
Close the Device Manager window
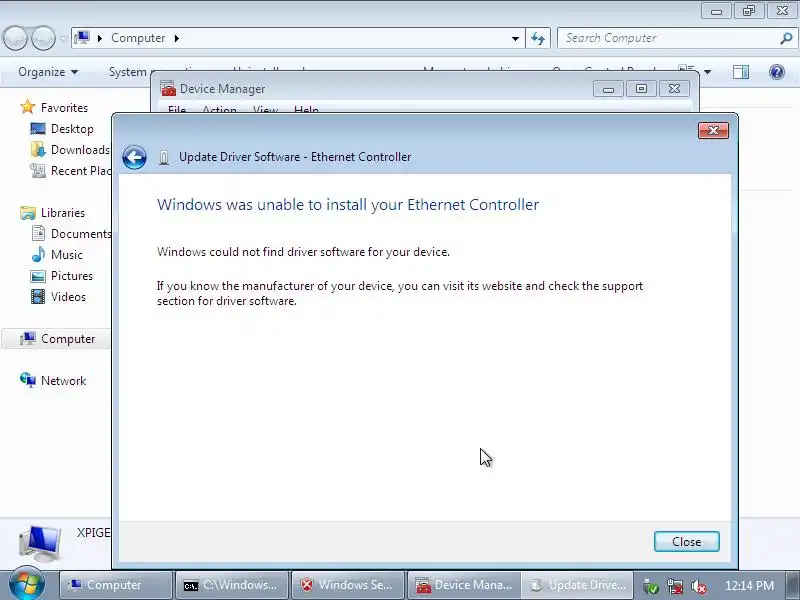click(674, 89)
